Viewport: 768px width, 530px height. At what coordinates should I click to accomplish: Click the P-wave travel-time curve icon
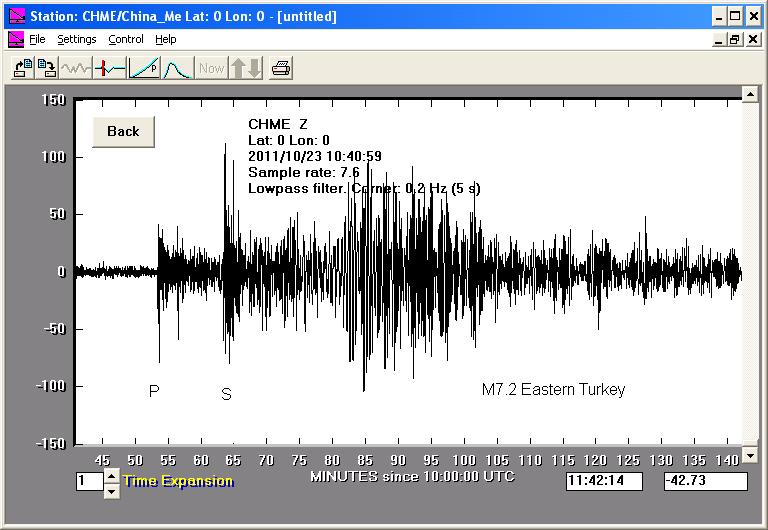click(x=144, y=68)
